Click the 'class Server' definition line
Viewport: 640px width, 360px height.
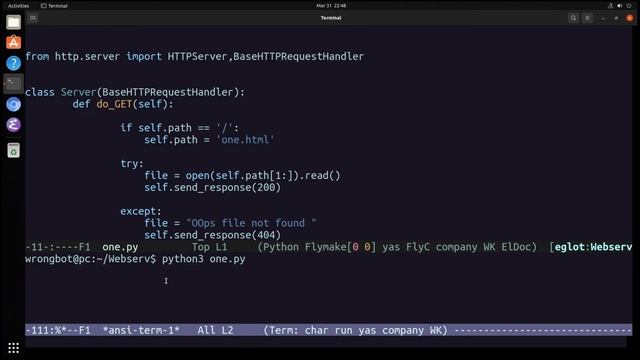135,92
